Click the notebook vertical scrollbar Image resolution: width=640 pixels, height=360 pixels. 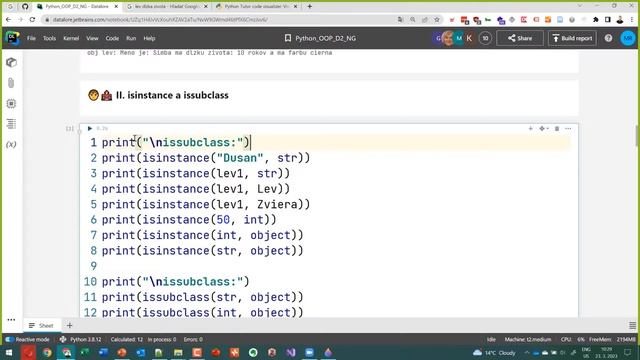click(x=637, y=135)
